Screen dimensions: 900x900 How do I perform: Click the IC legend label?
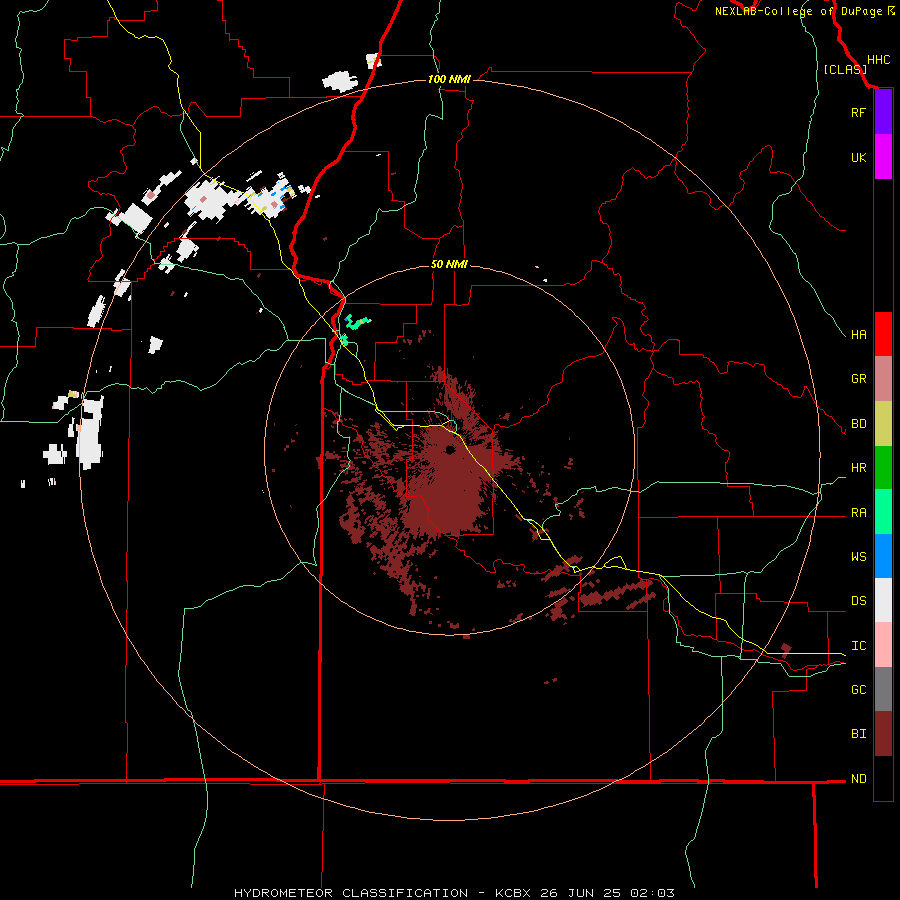pos(858,646)
